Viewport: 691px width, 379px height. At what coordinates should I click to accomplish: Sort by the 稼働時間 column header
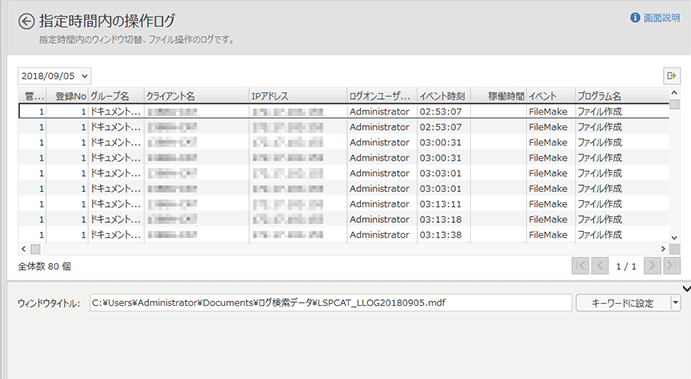(x=498, y=96)
